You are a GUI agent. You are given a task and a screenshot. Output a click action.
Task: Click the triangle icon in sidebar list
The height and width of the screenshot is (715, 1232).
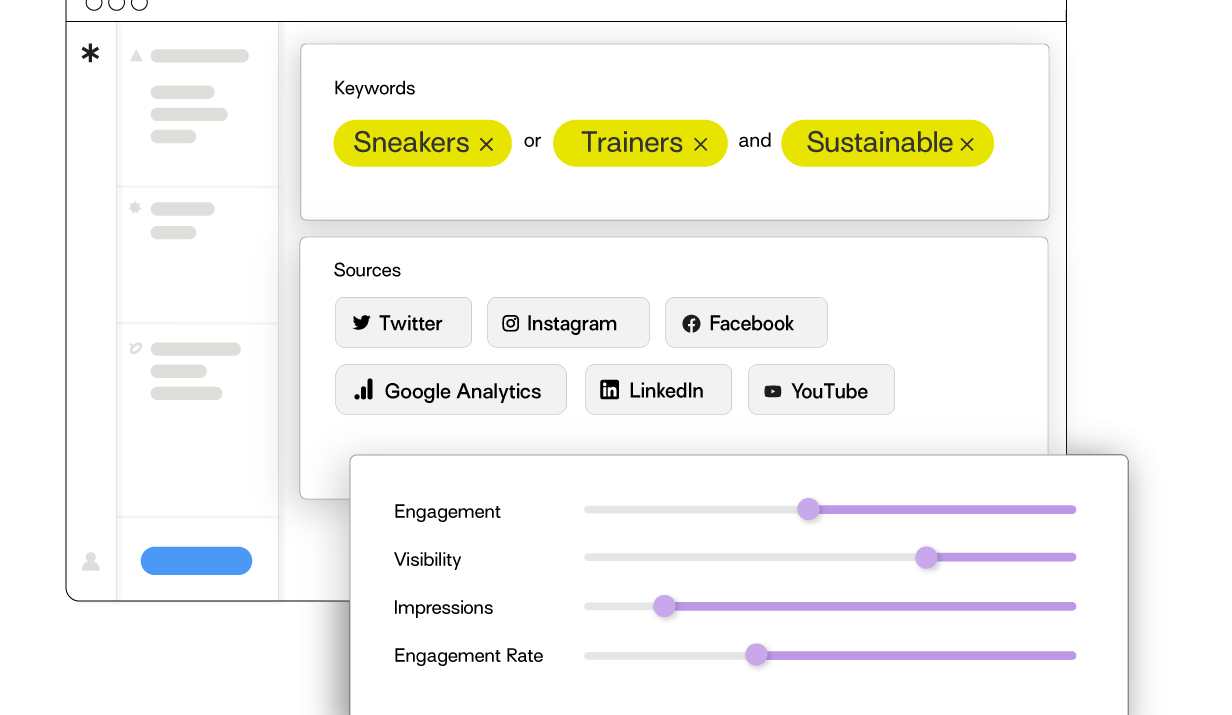click(136, 56)
